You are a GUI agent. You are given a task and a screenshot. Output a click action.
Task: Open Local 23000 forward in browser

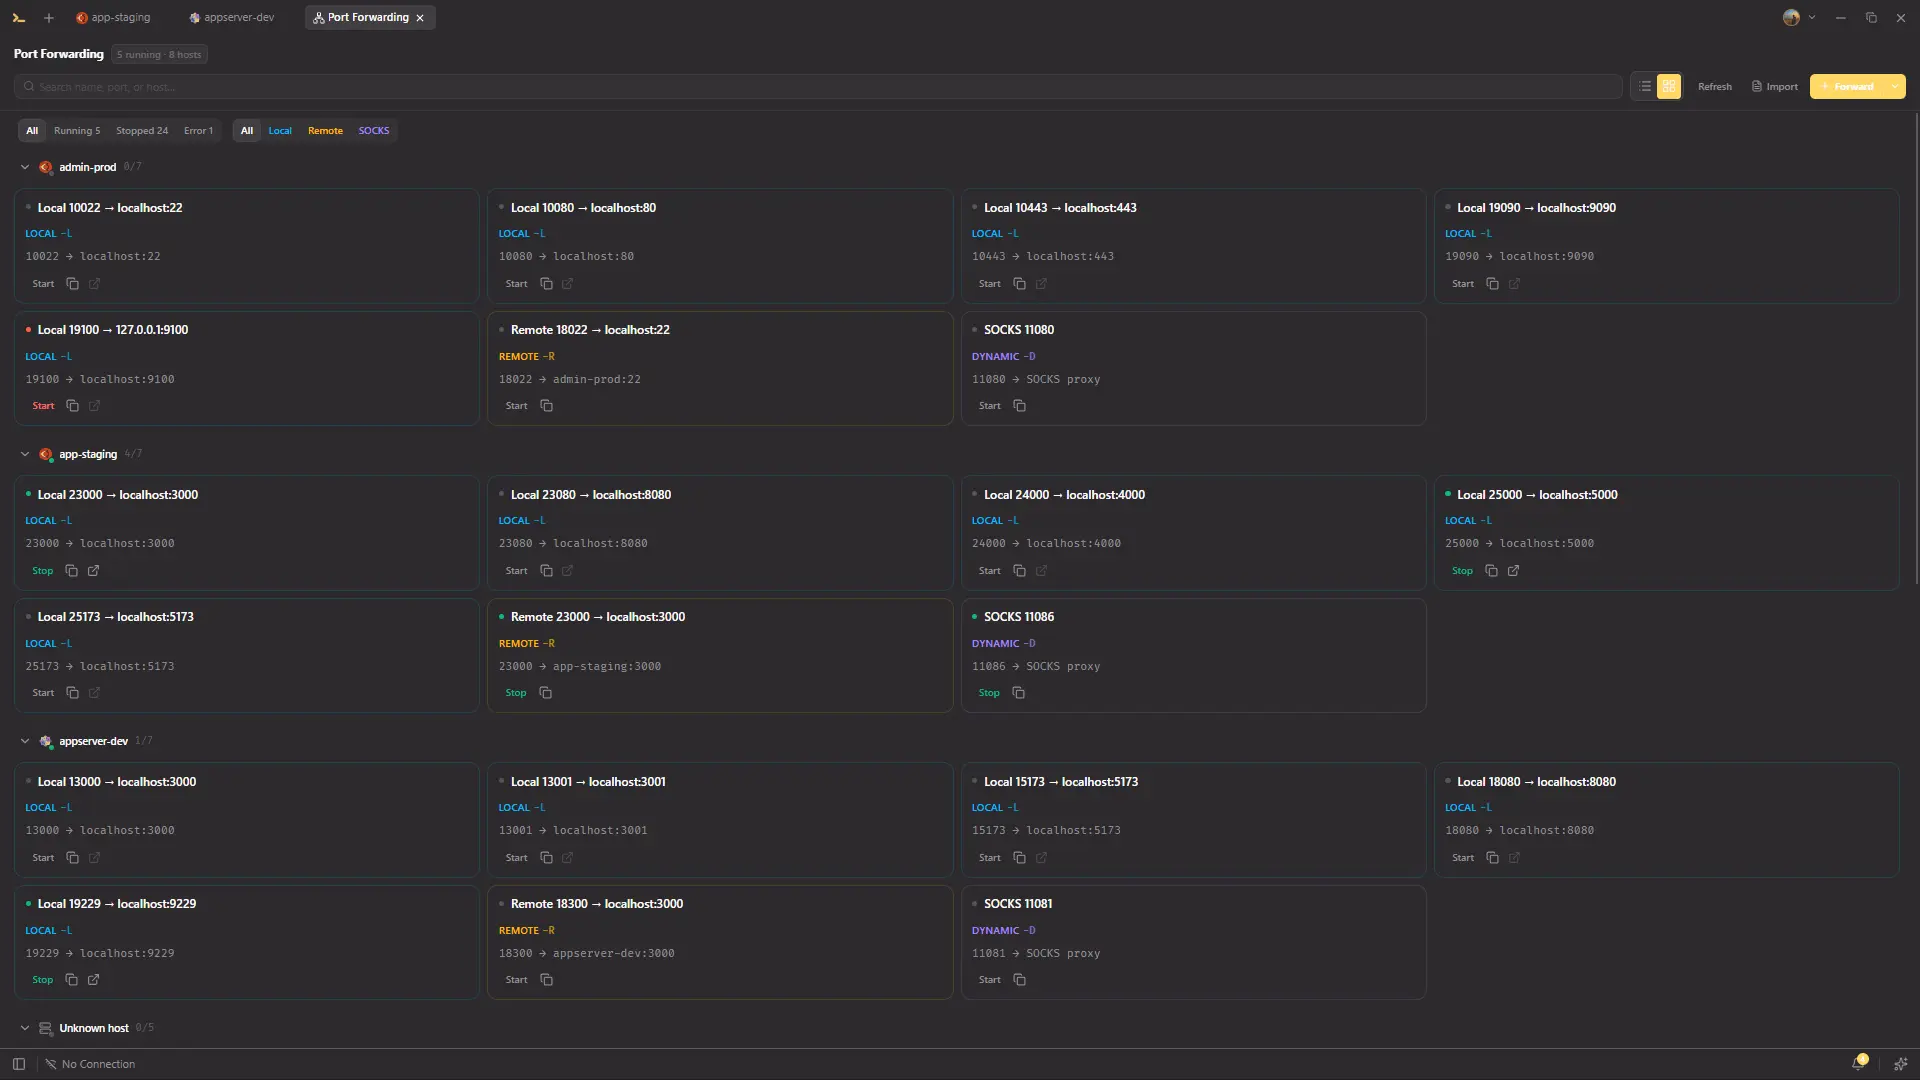pyautogui.click(x=93, y=571)
